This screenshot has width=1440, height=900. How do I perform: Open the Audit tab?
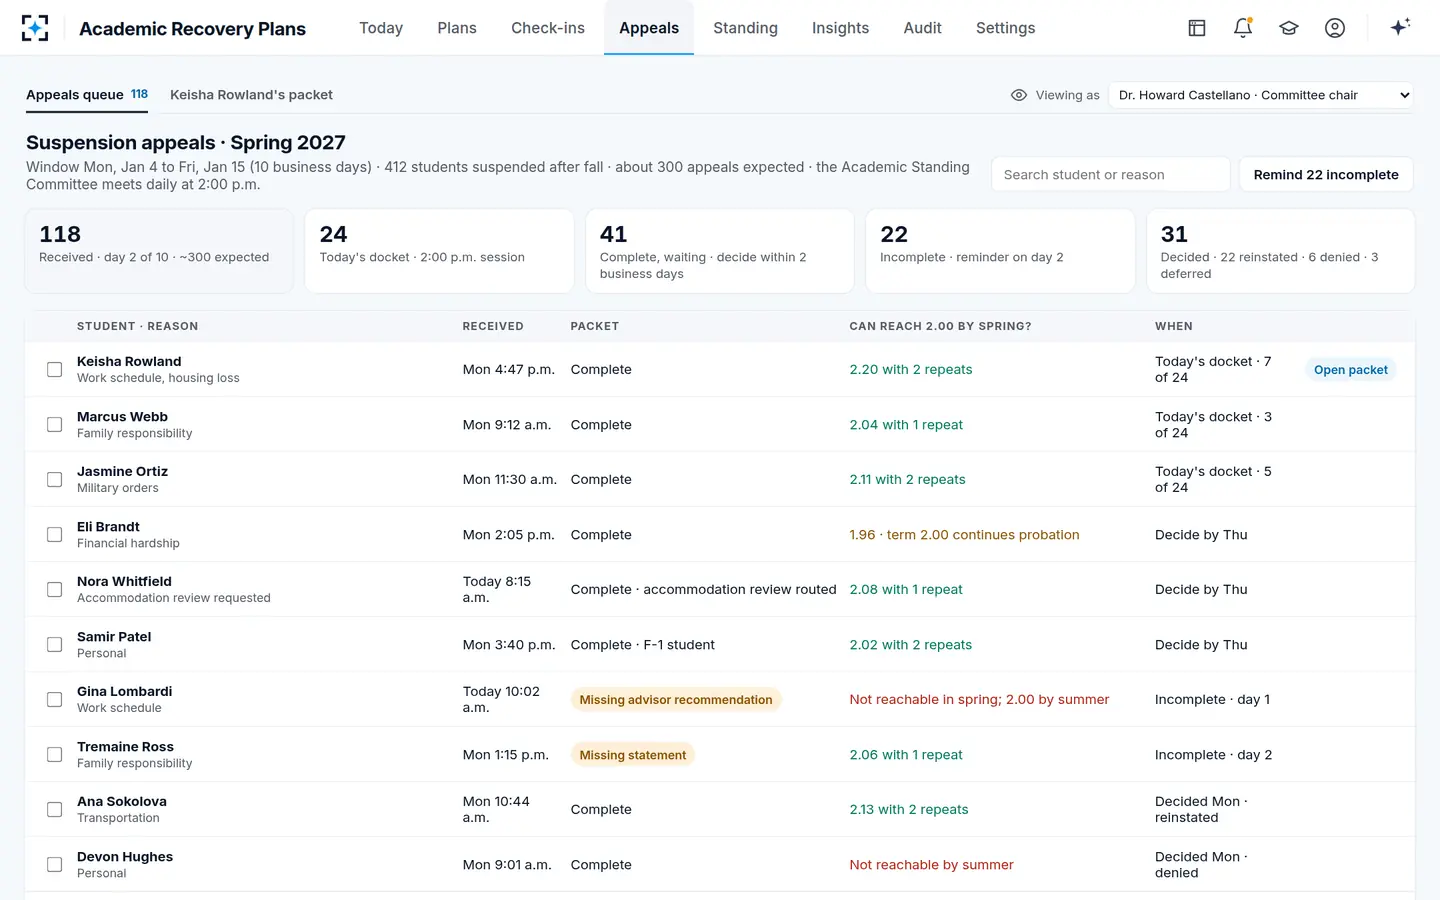(x=922, y=28)
